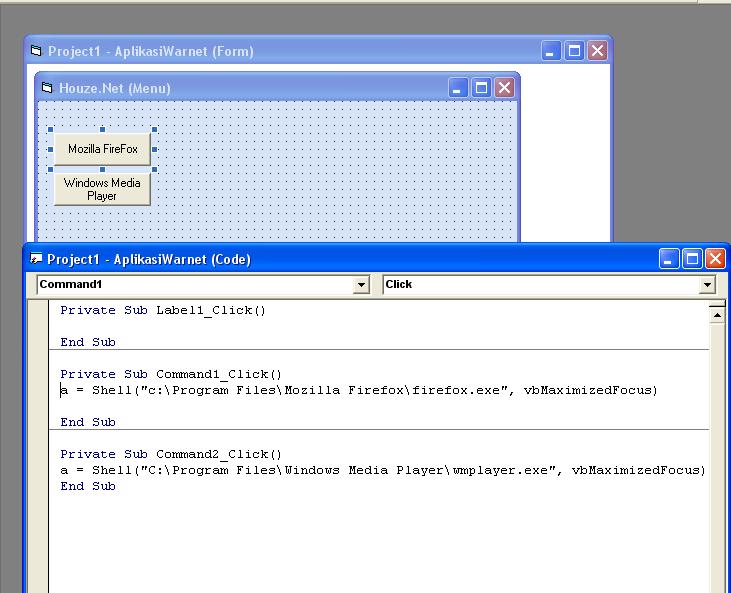
Task: Select the Windows Media Player button on the form
Action: click(x=103, y=189)
